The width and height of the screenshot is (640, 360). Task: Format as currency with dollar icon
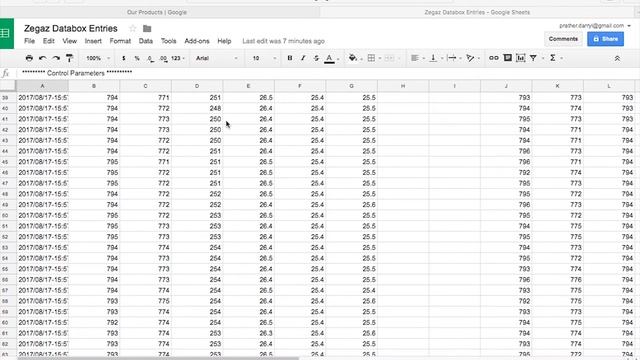pos(124,58)
